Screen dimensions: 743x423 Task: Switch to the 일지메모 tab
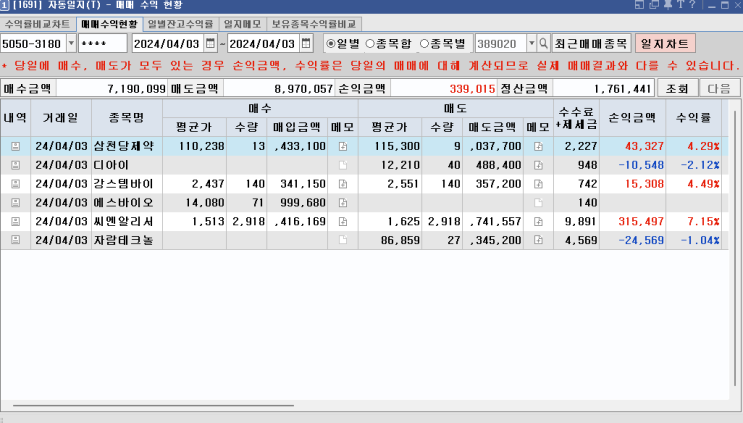click(x=243, y=24)
